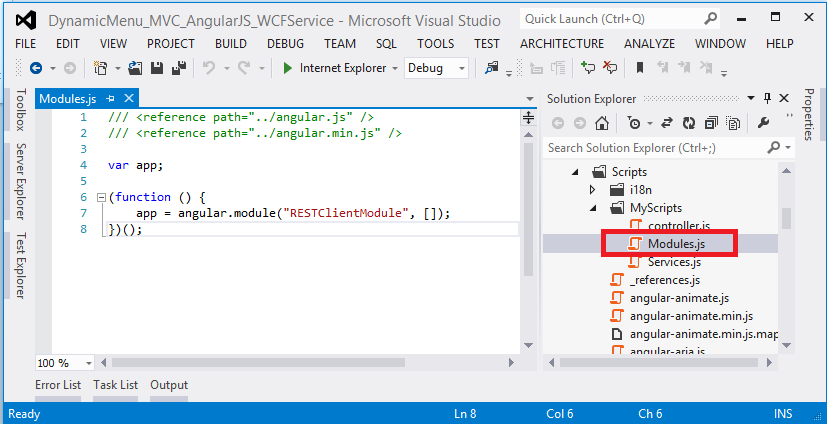
Task: Open the BUILD menu
Action: 231,44
